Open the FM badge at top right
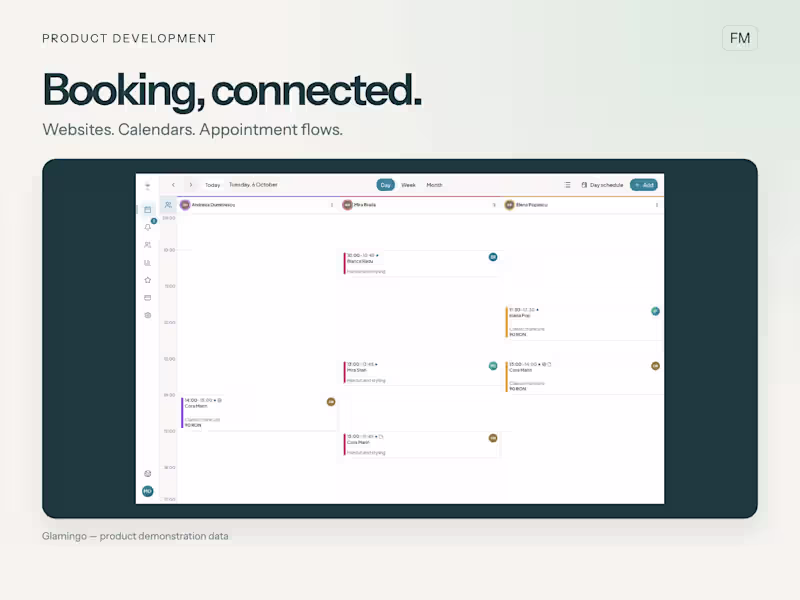 [x=740, y=38]
